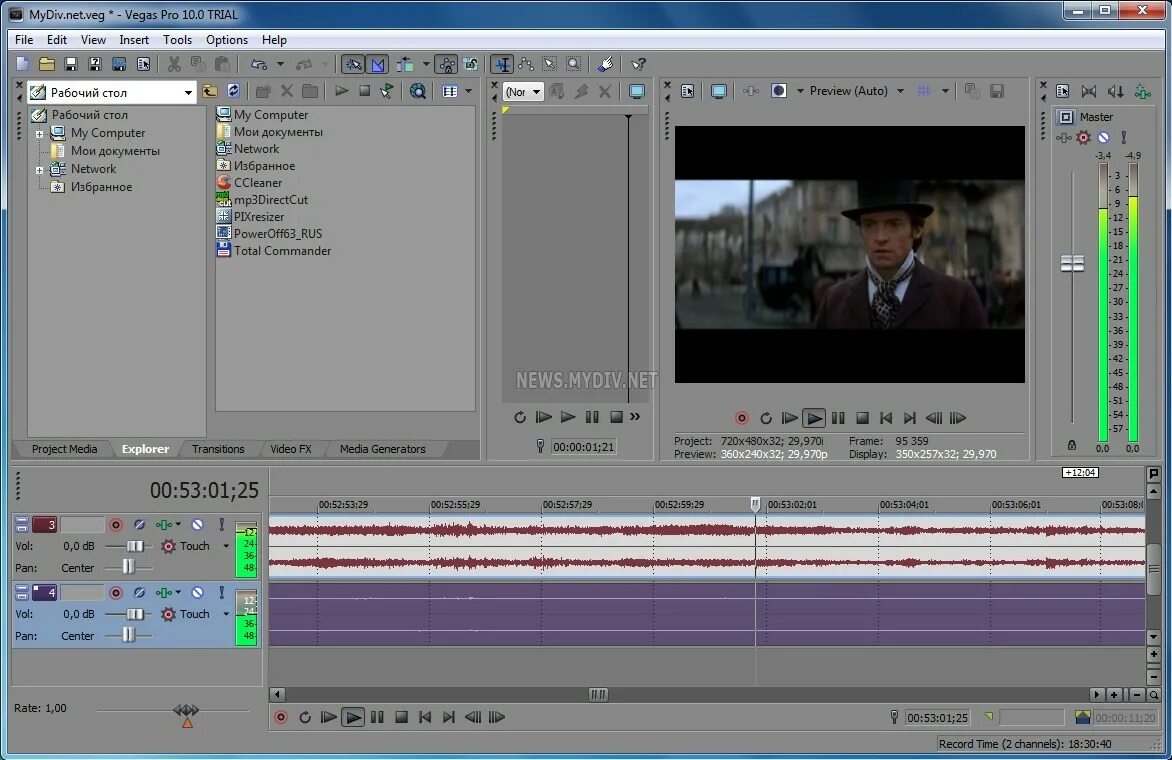The image size is (1172, 760).
Task: Click the trimmer external monitor icon
Action: pyautogui.click(x=637, y=91)
